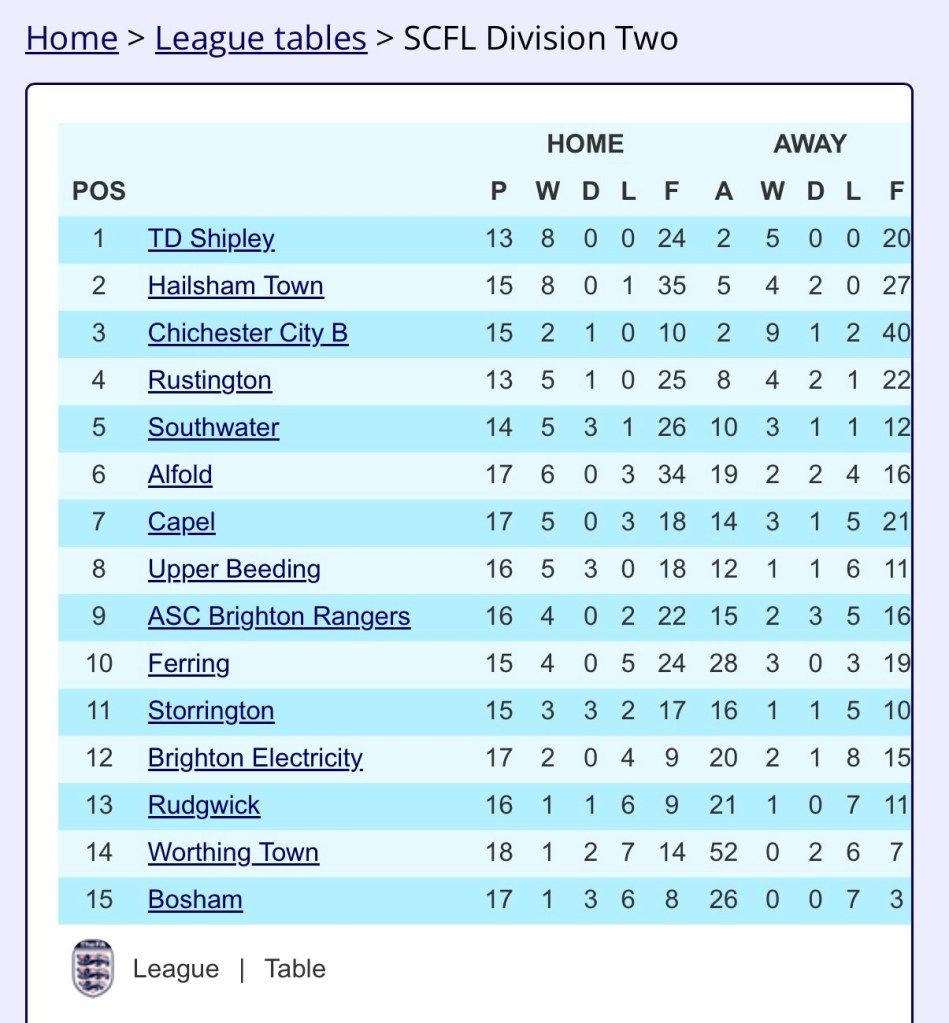Open Chichester City B team link
949x1023 pixels.
(x=248, y=333)
